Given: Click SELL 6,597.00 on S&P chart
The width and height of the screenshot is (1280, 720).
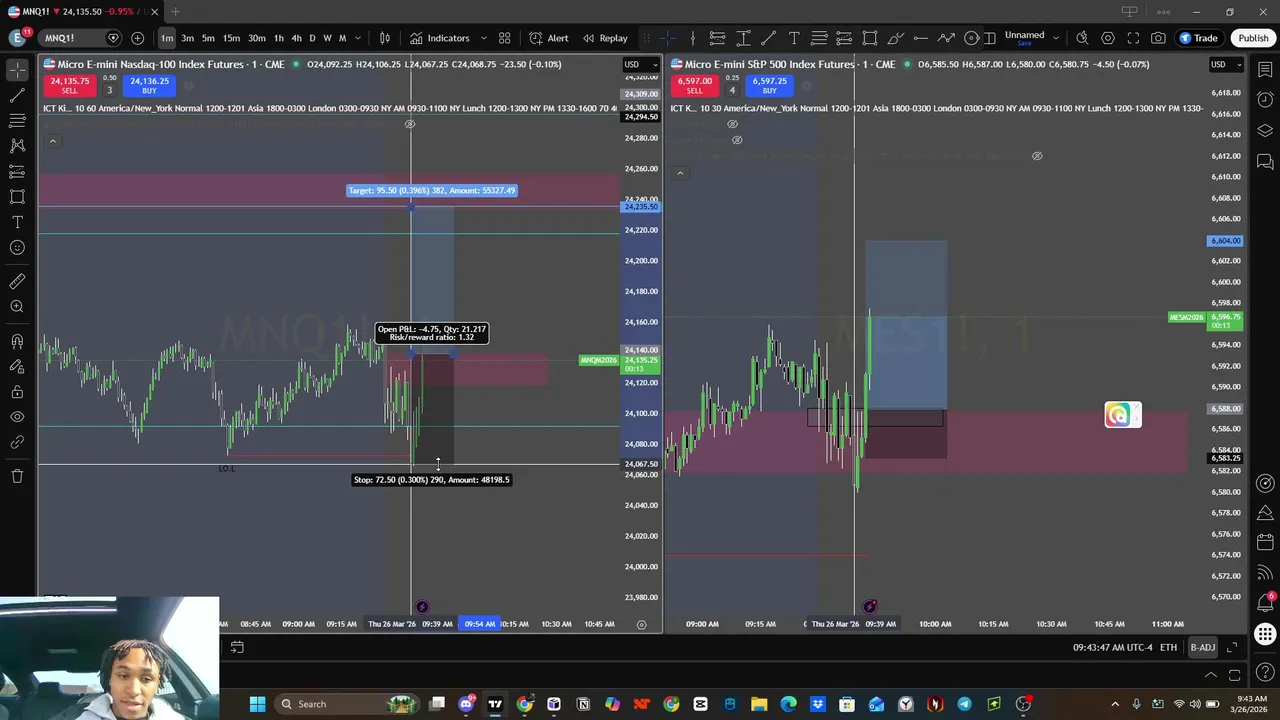Looking at the screenshot, I should coord(694,85).
